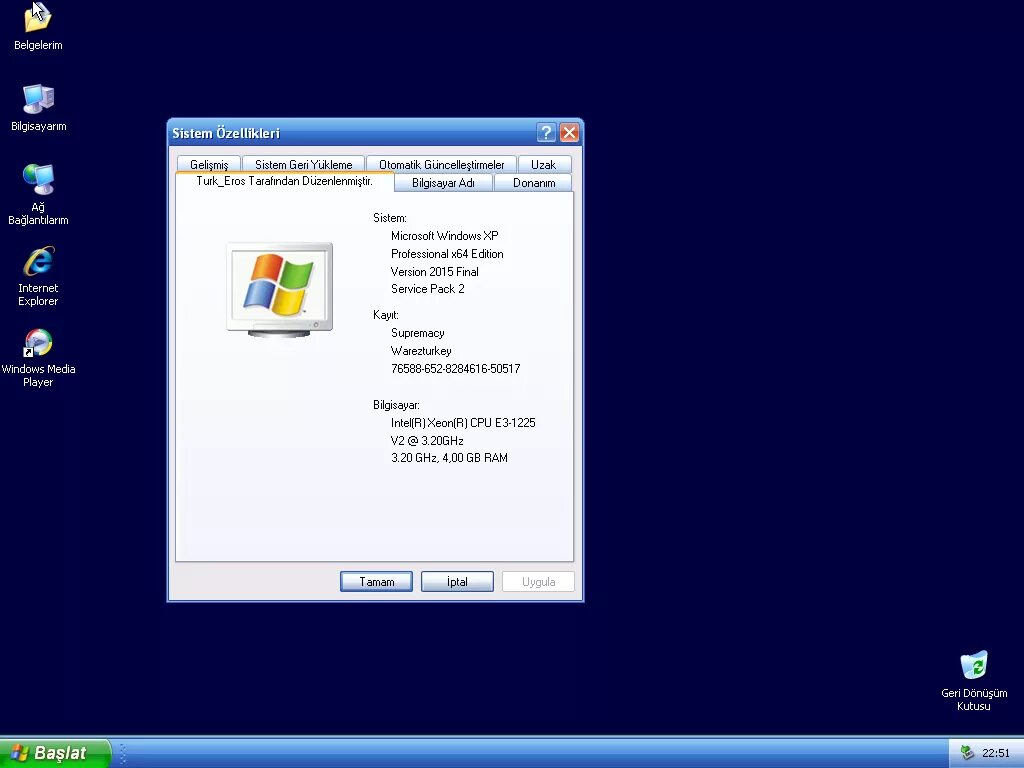This screenshot has width=1024, height=768.
Task: Click the Warezturkey registration text
Action: point(421,351)
